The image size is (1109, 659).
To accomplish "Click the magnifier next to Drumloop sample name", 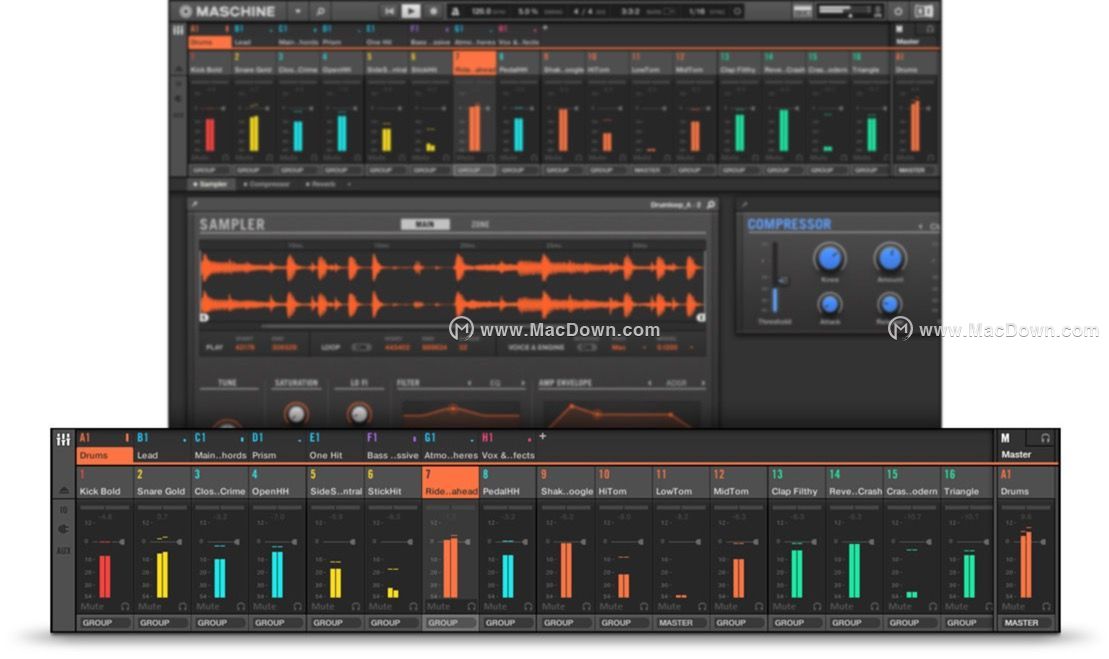I will click(x=711, y=205).
